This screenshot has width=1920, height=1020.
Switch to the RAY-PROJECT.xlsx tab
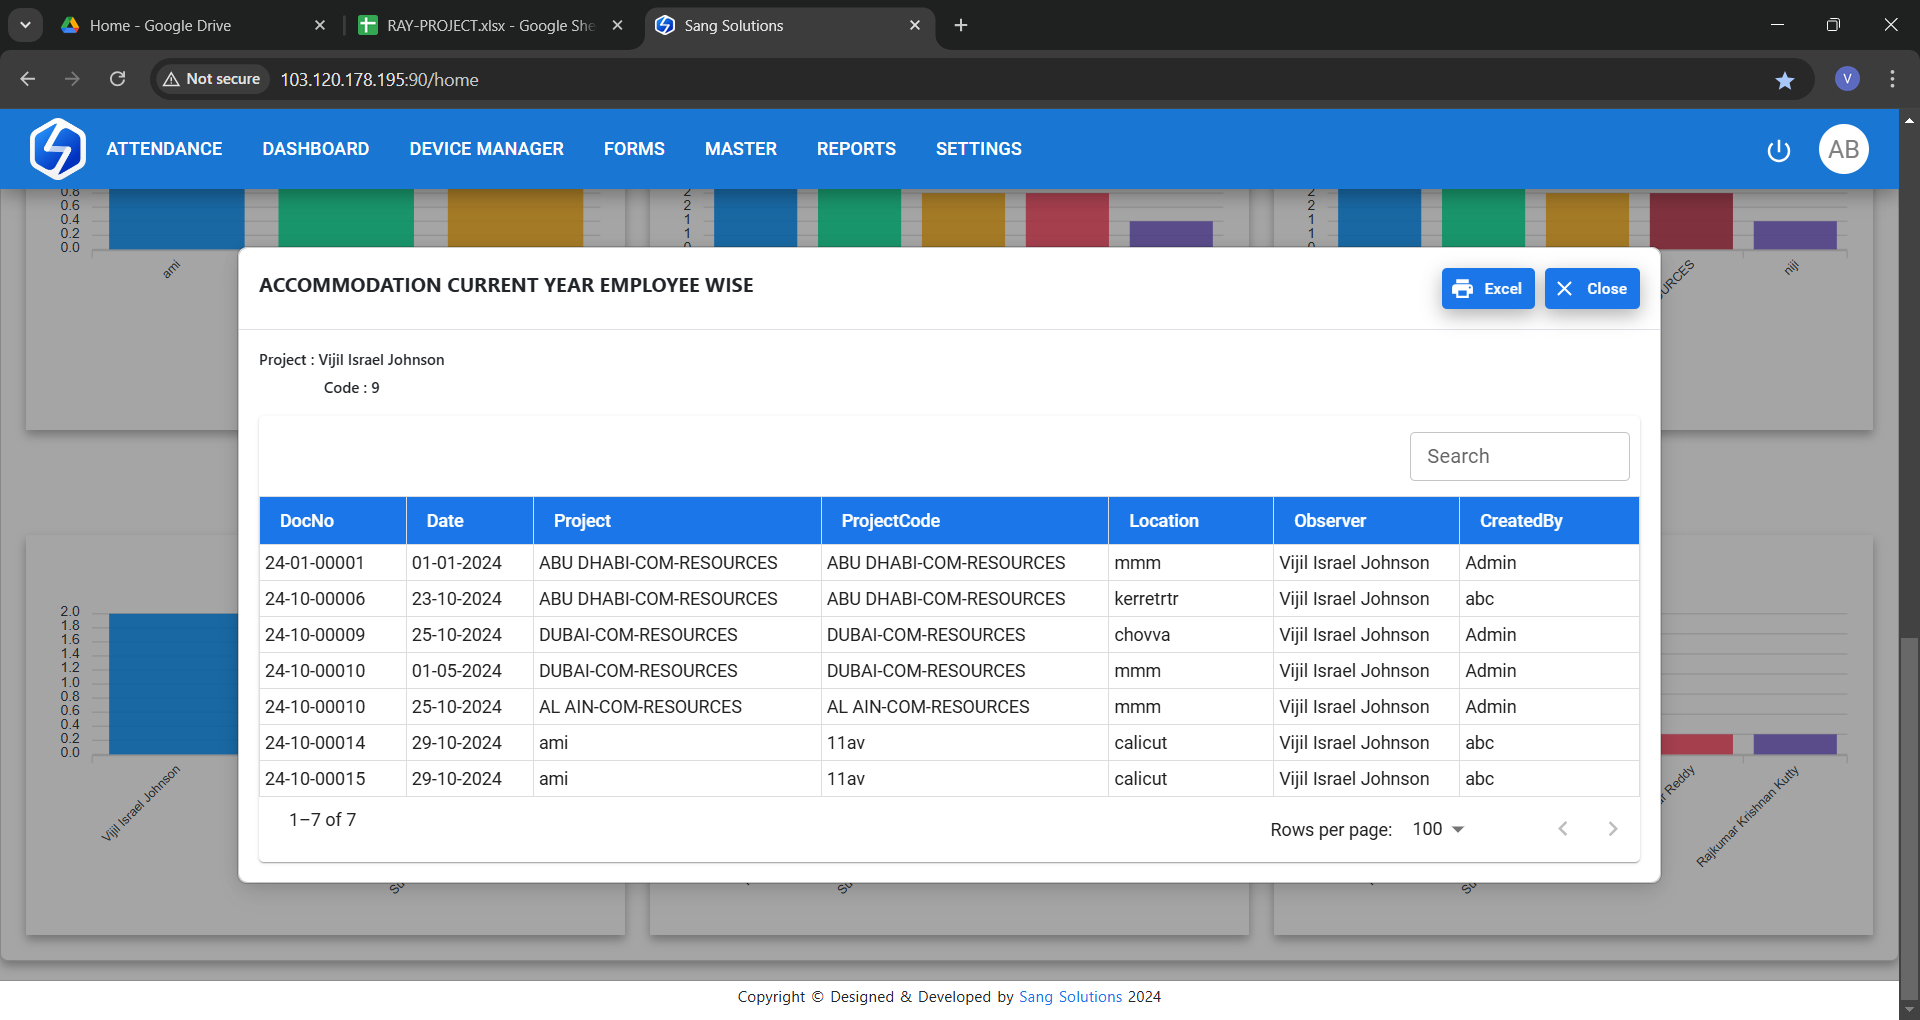pyautogui.click(x=490, y=25)
